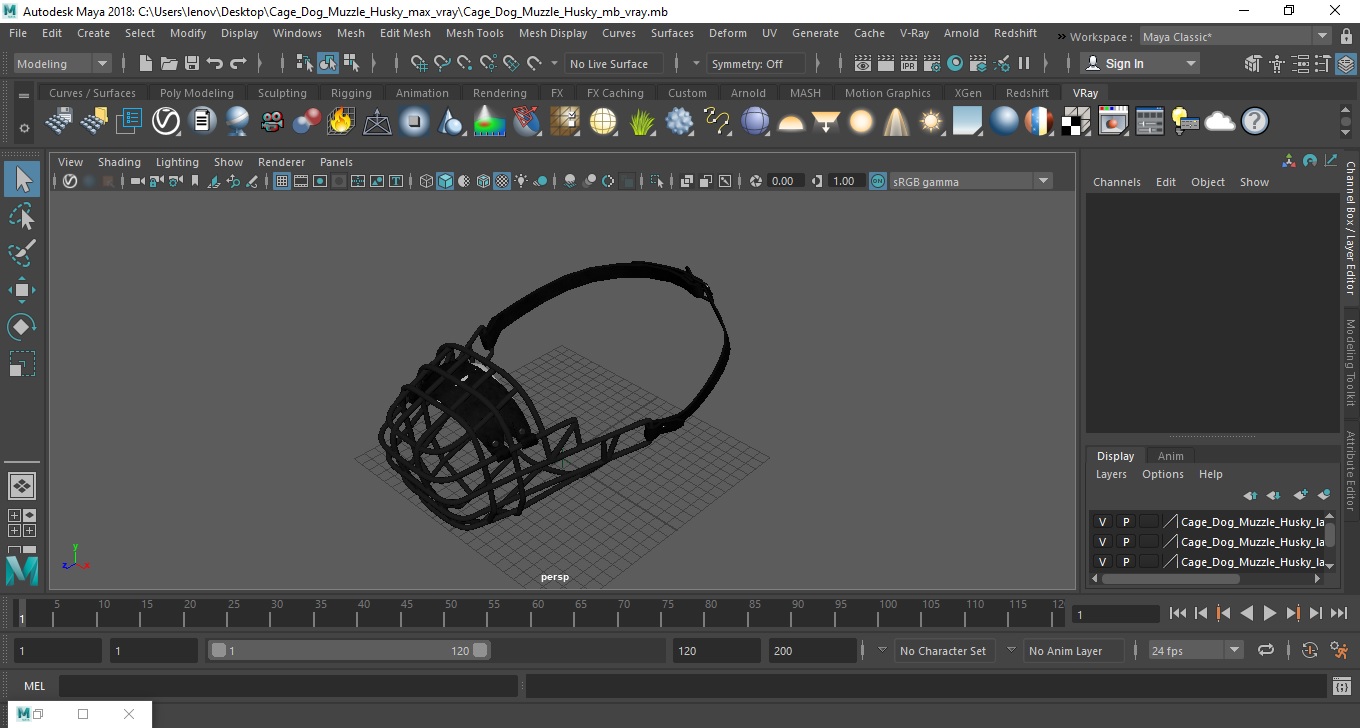Click the V-Ray light lister bulb icon

1184,122
